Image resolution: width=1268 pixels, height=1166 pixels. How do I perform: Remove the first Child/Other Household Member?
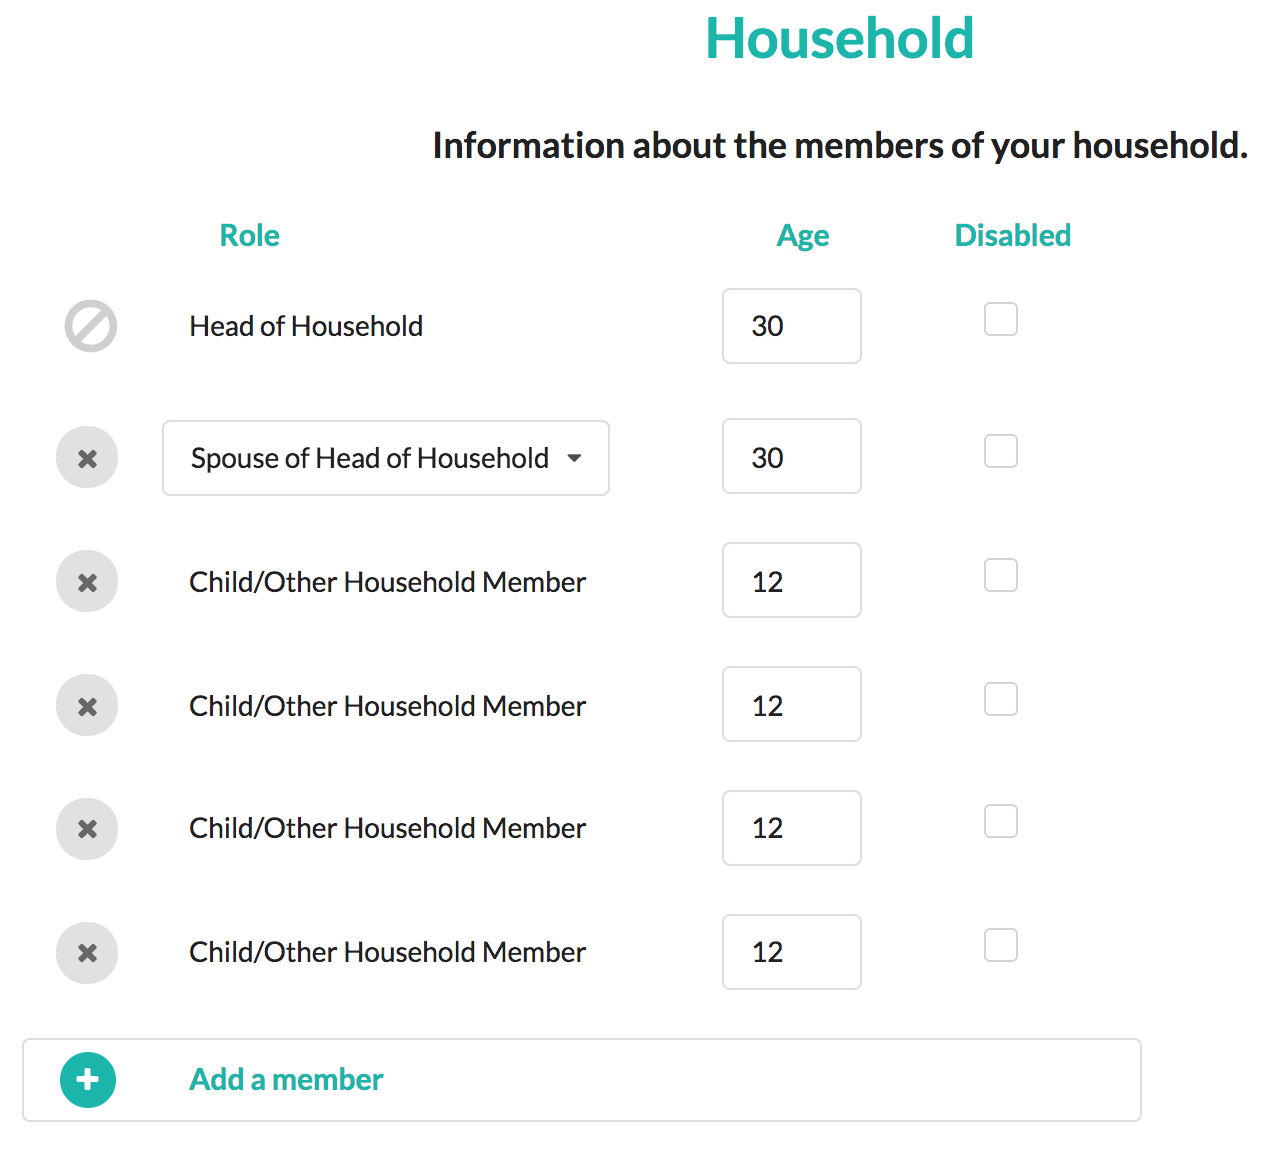click(x=87, y=582)
